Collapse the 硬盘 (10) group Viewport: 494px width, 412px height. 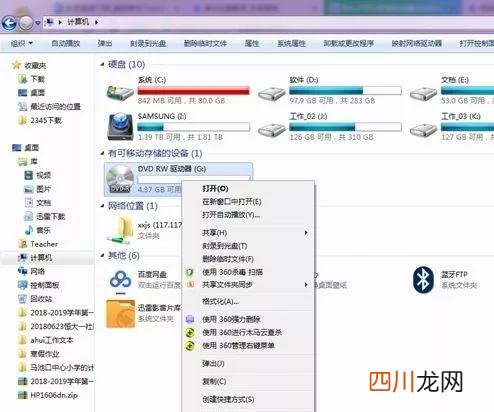[103, 64]
